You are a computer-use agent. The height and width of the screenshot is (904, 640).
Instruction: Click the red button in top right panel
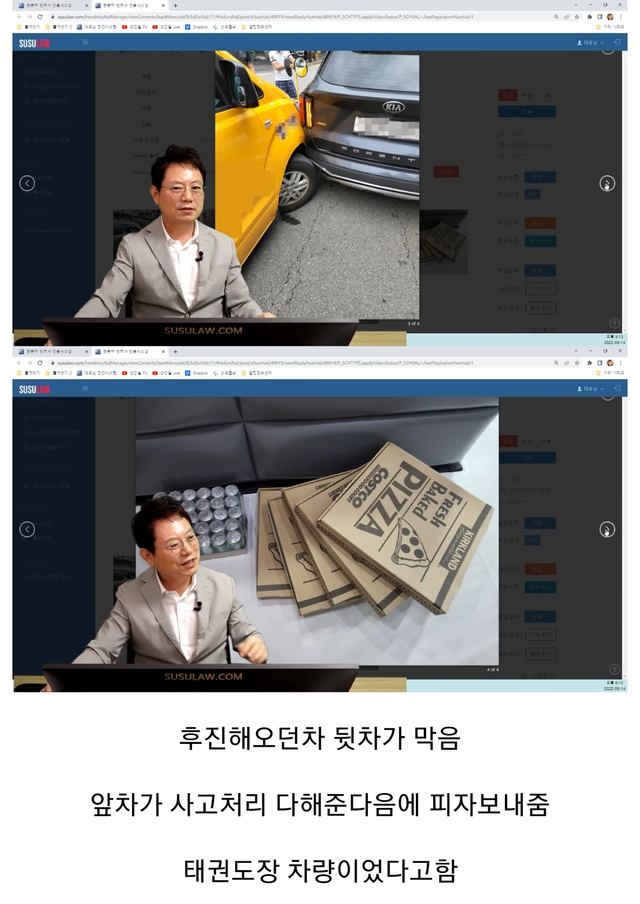507,95
